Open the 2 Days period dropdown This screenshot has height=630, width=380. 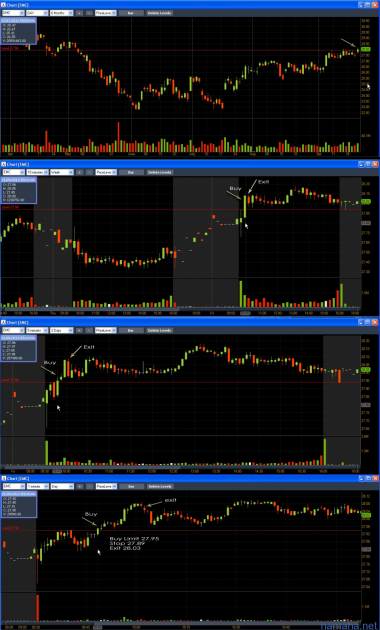point(61,330)
